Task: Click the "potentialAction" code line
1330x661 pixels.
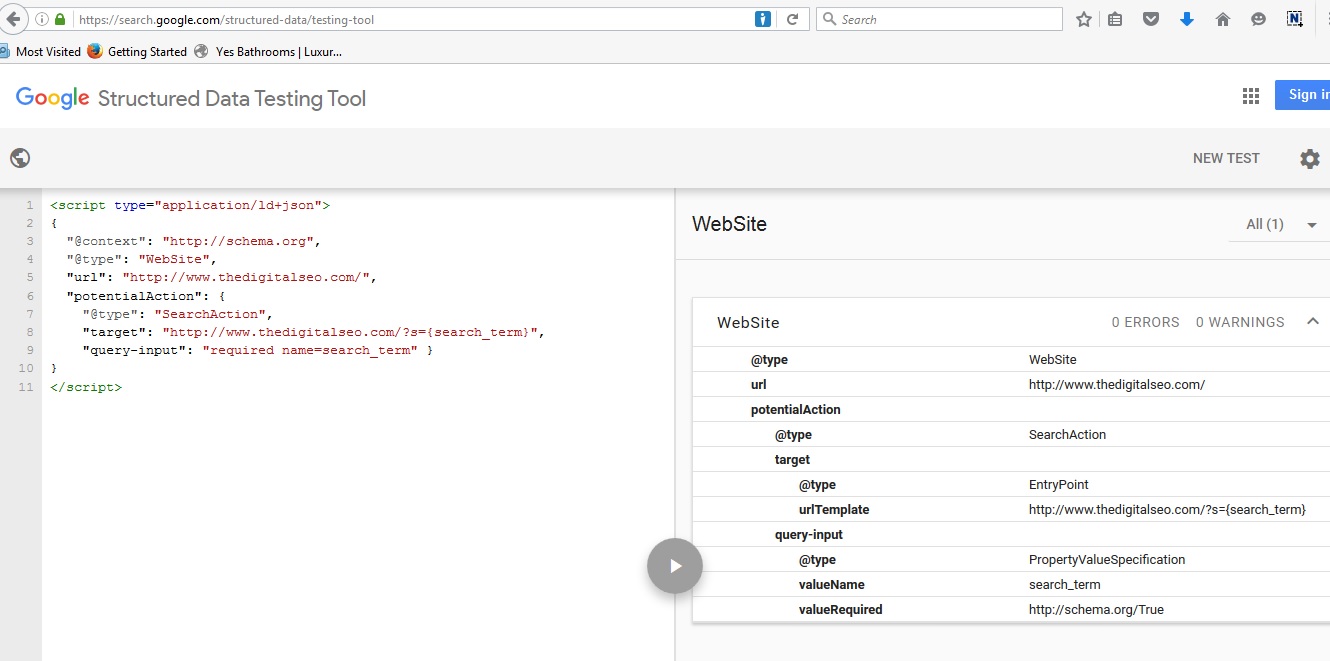Action: tap(146, 296)
